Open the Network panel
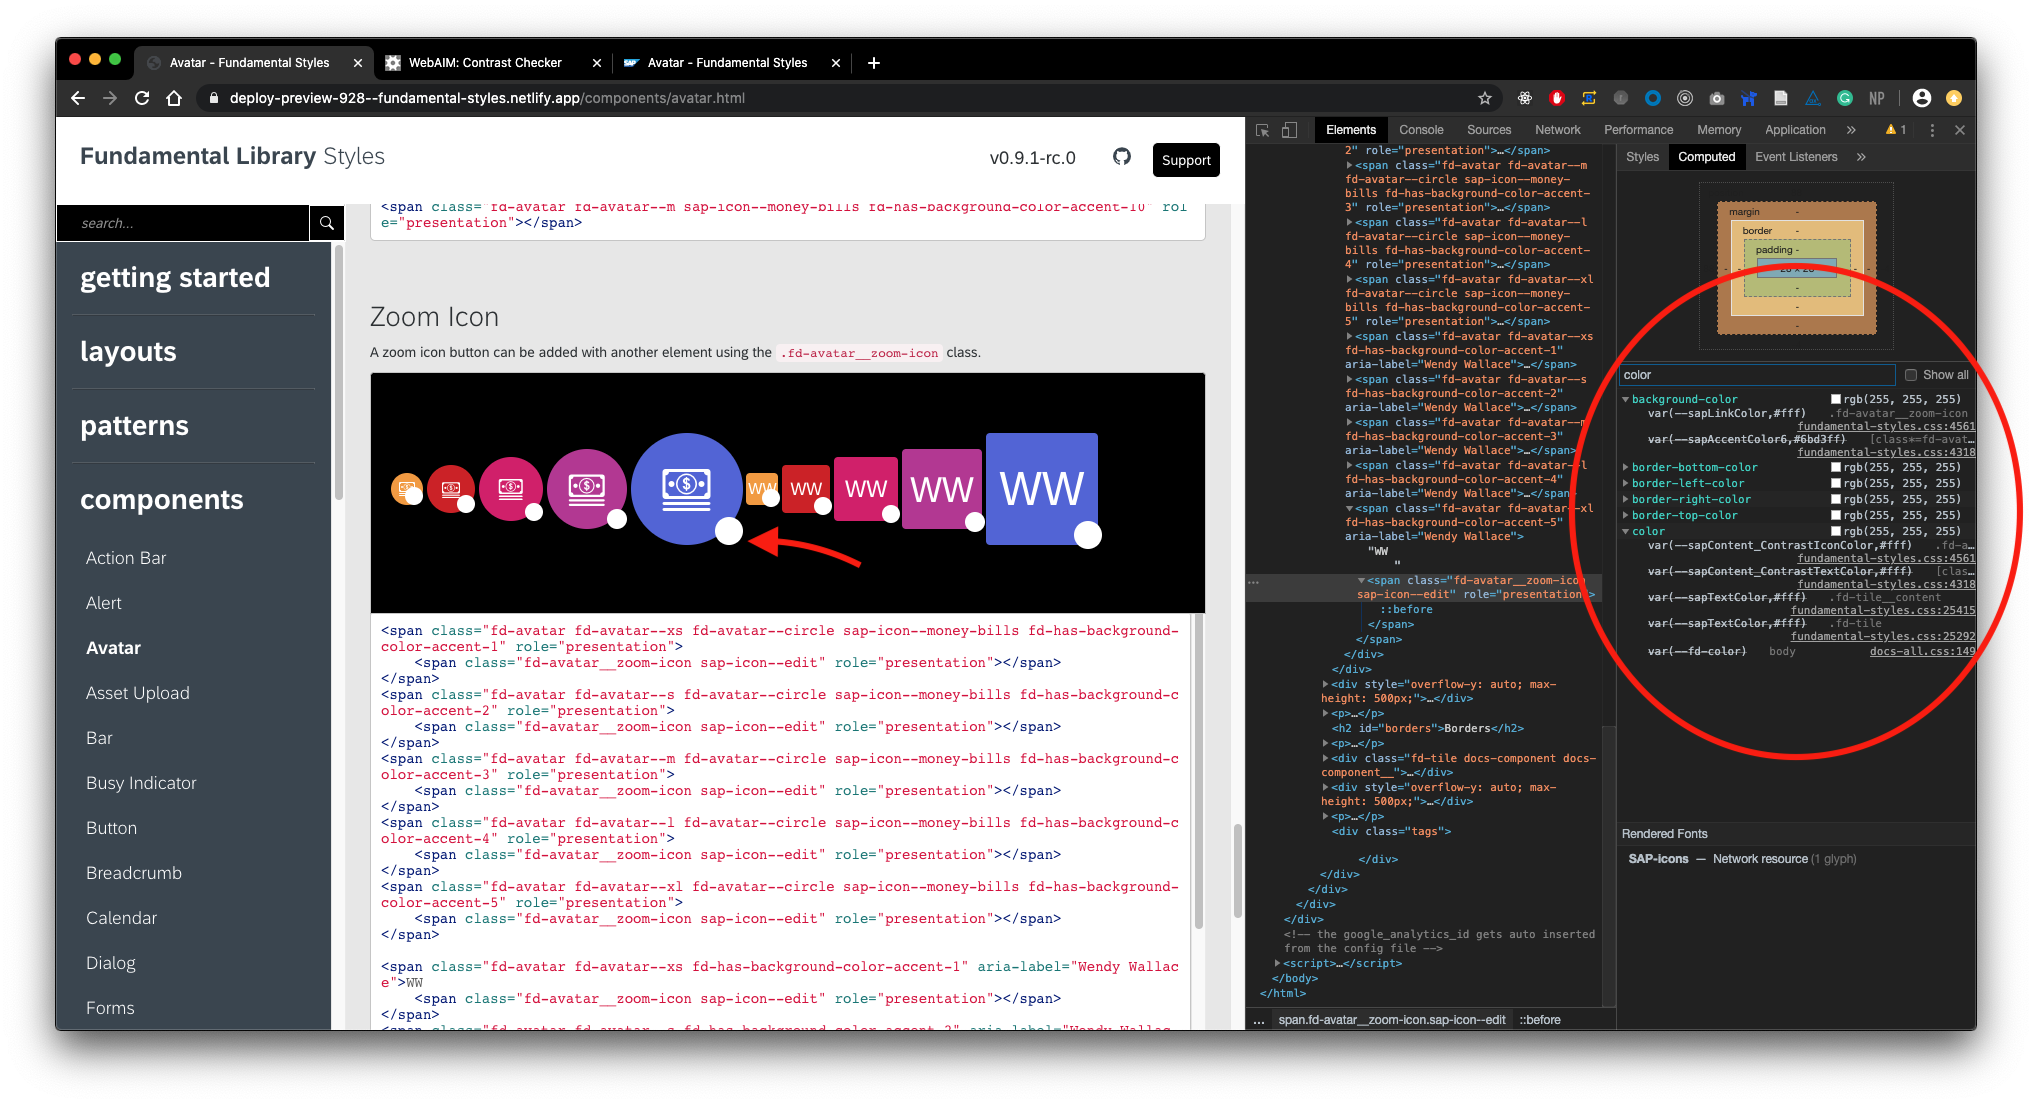This screenshot has height=1104, width=2032. [x=1558, y=130]
